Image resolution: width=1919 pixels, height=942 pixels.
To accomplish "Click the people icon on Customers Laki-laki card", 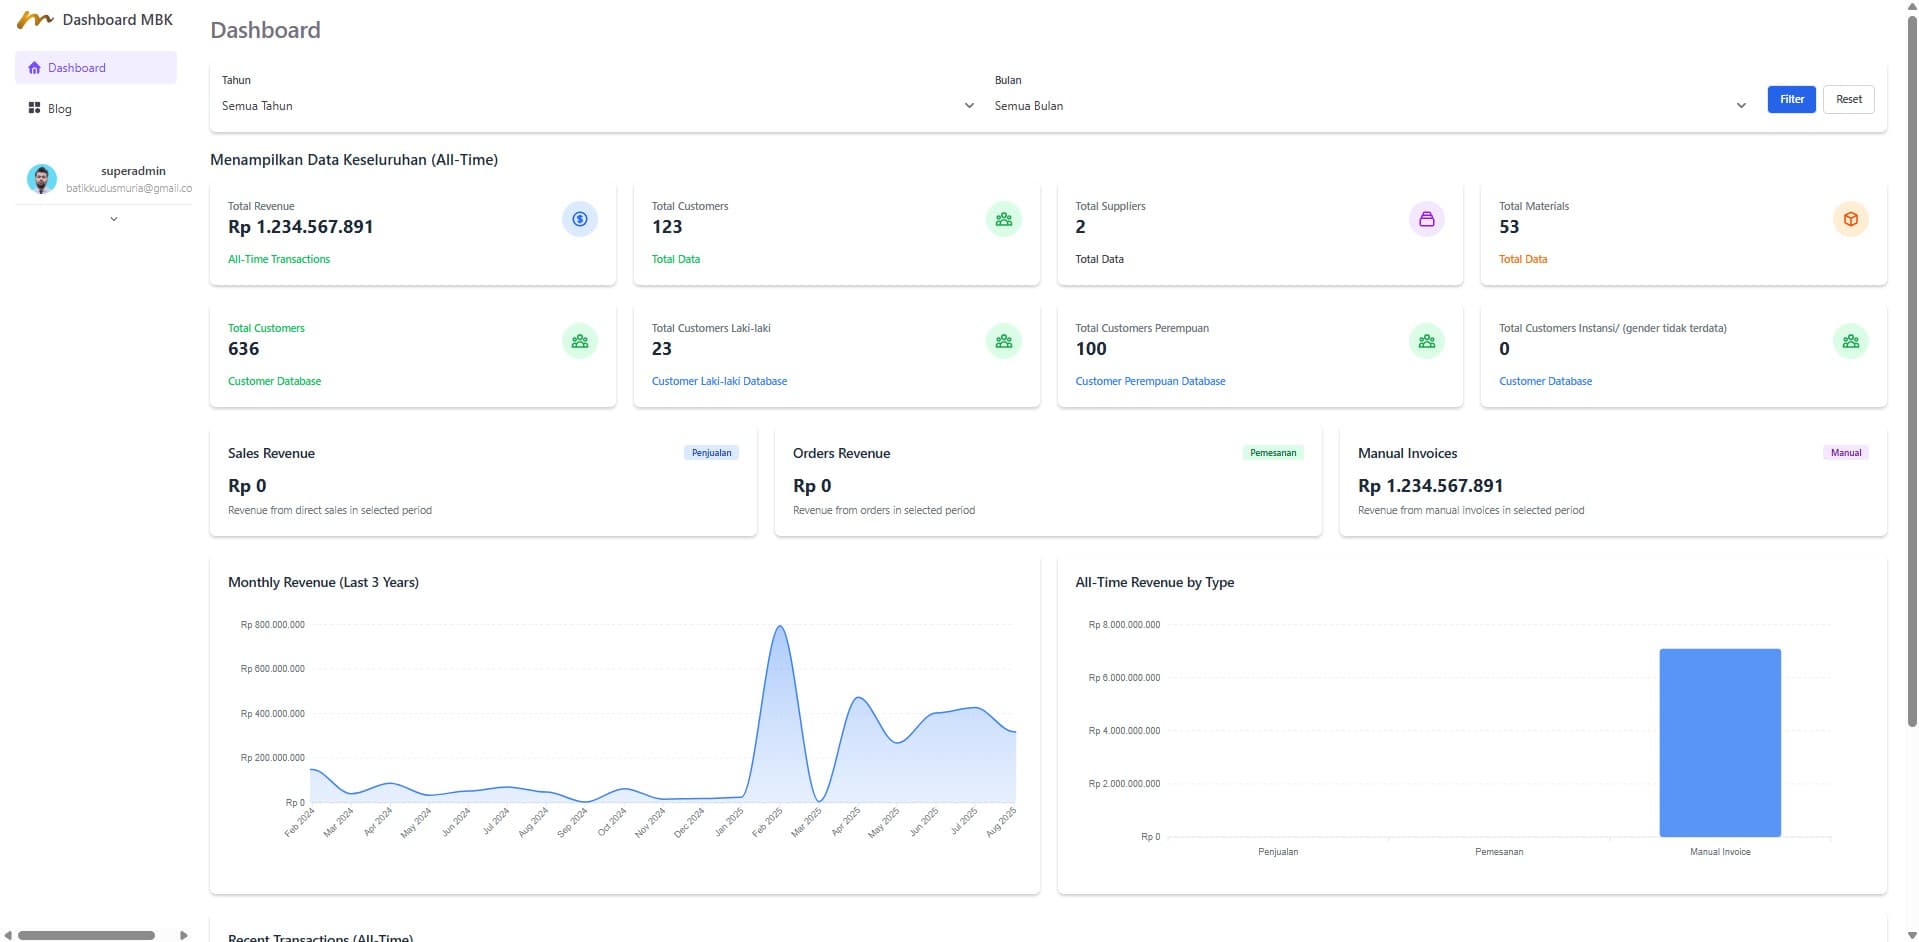I will [x=1003, y=341].
